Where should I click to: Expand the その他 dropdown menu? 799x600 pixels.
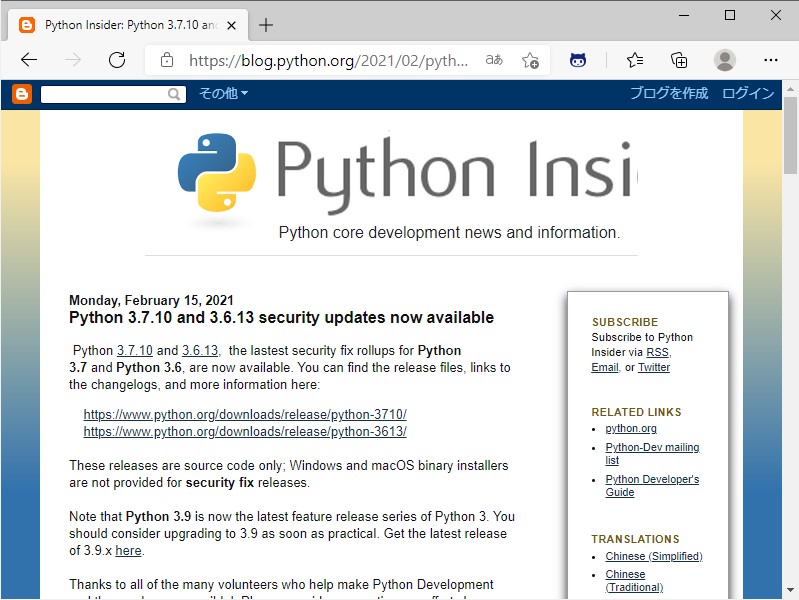[223, 93]
